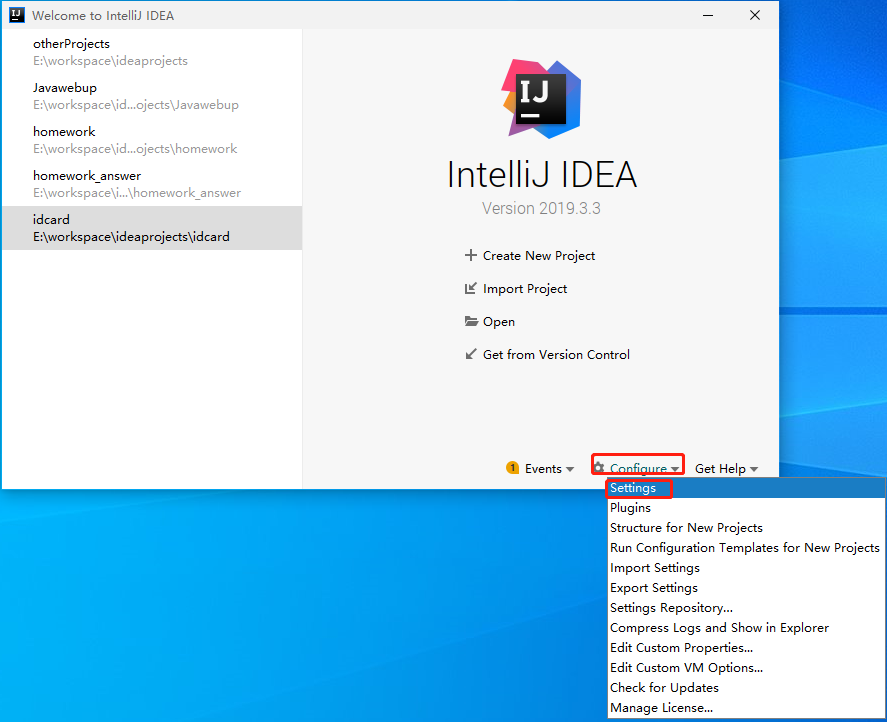Select Check for Updates
Image resolution: width=887 pixels, height=722 pixels.
[x=746, y=687]
